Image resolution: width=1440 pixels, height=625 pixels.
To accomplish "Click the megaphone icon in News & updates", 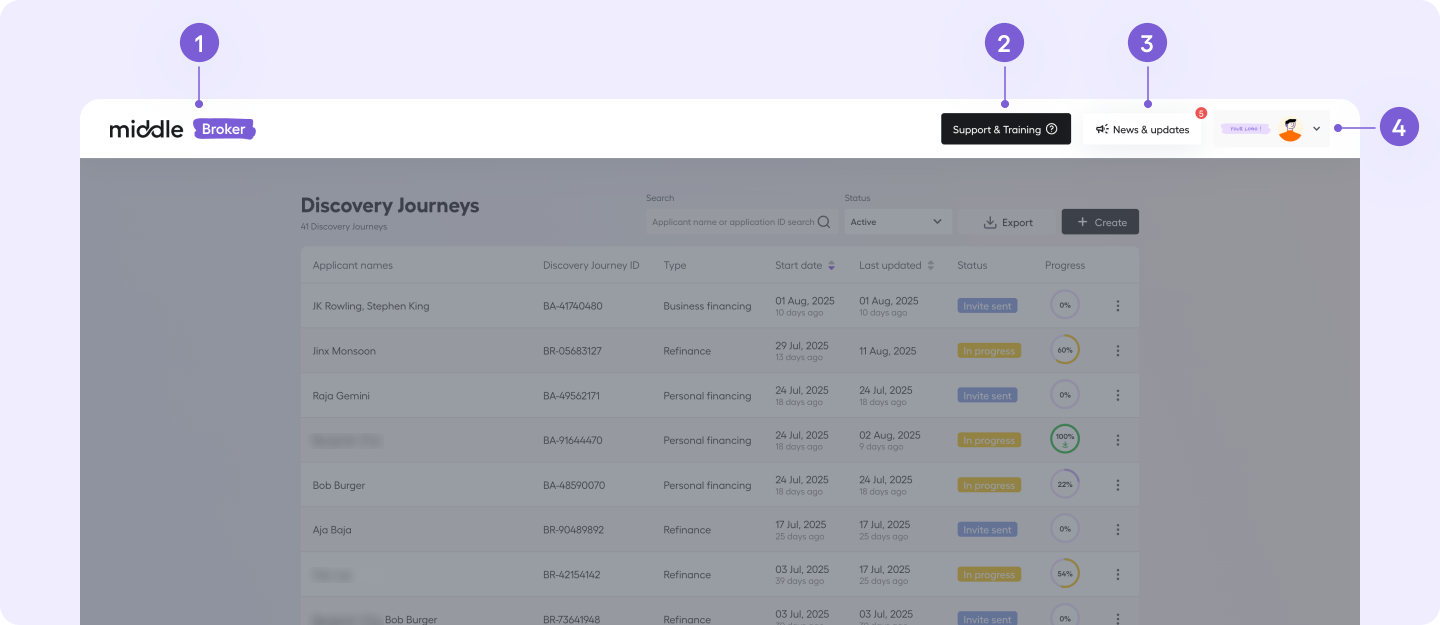I will [1102, 129].
